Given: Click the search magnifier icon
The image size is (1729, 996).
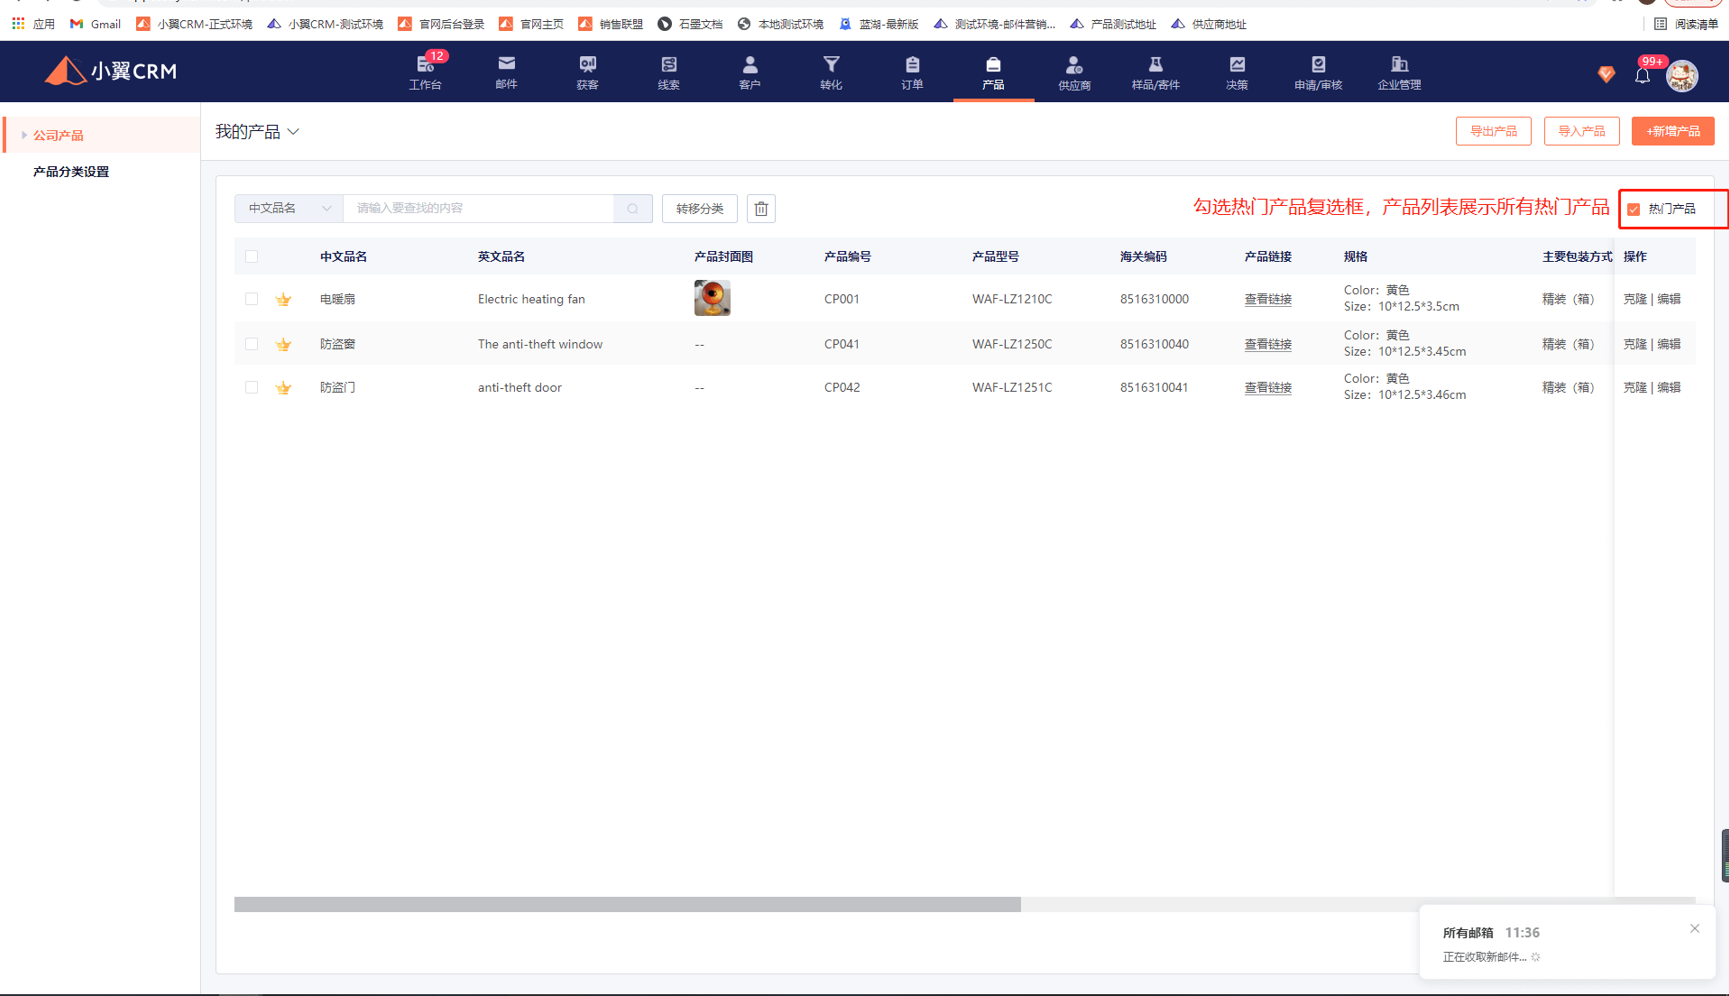Looking at the screenshot, I should [633, 208].
